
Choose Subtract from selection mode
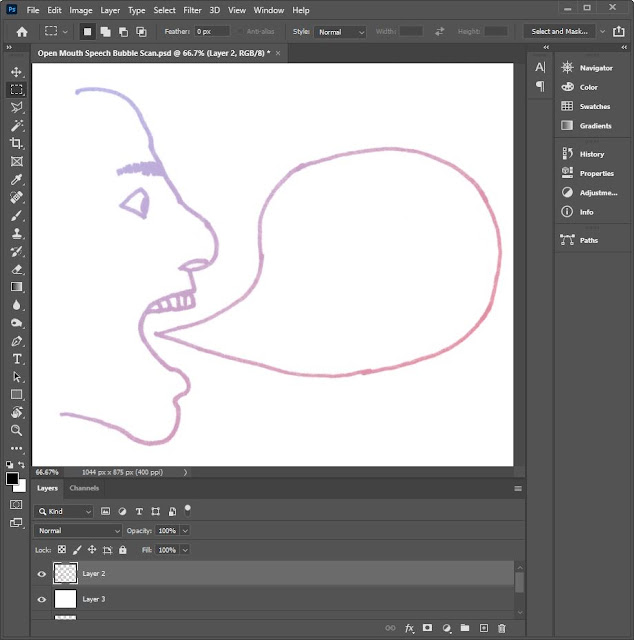(123, 32)
